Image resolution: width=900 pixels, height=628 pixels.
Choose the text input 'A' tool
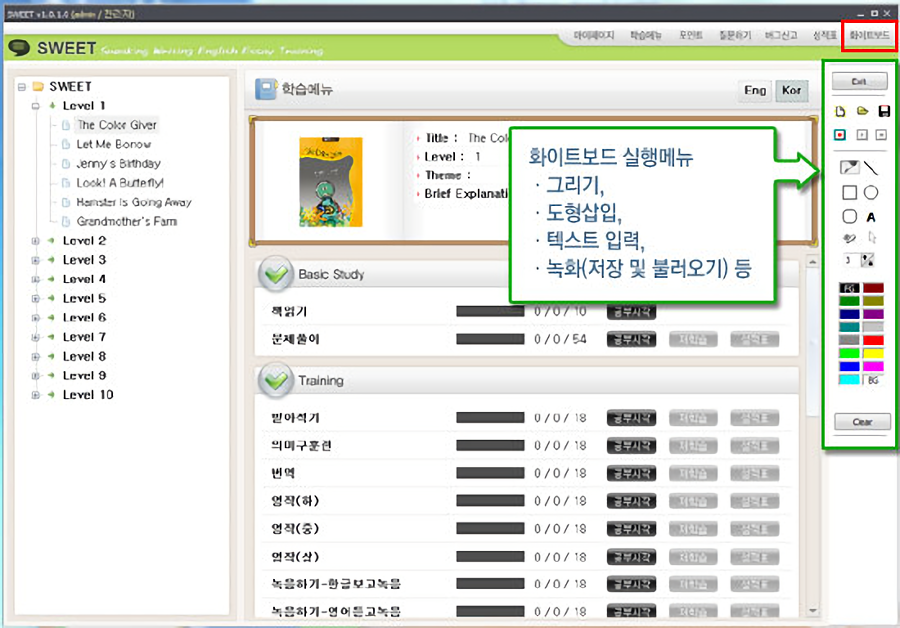click(x=872, y=216)
